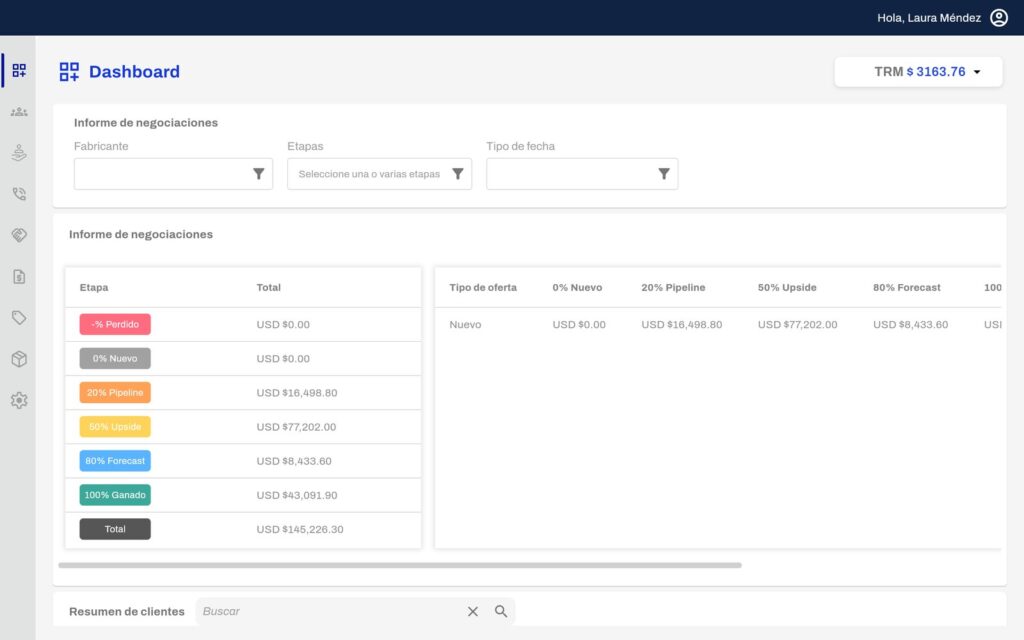Open the Tipo de fecha dropdown

pyautogui.click(x=582, y=174)
